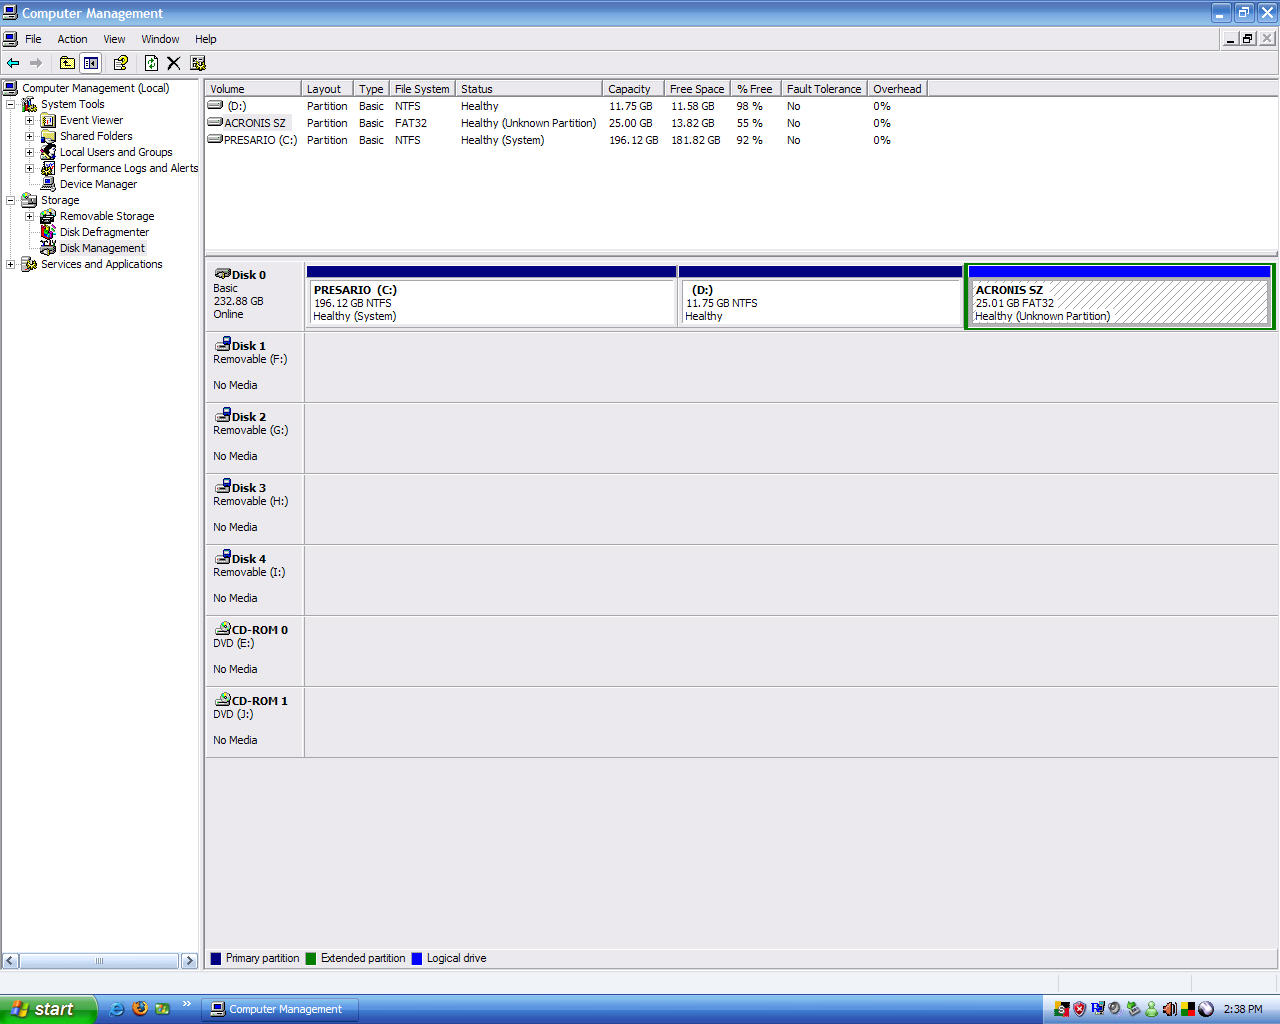The image size is (1280, 1024).
Task: Expand the Removable Storage node
Action: (30, 216)
